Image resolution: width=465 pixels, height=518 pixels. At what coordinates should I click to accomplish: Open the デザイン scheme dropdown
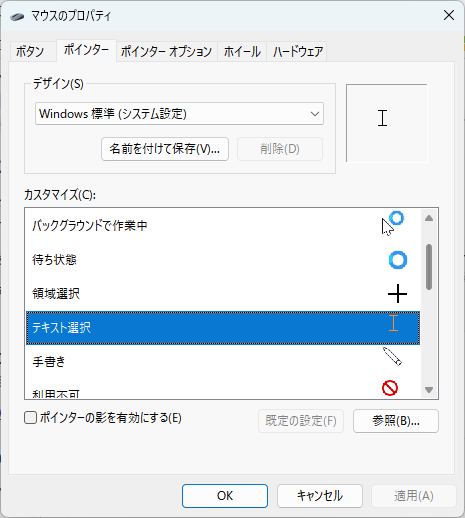pyautogui.click(x=179, y=114)
